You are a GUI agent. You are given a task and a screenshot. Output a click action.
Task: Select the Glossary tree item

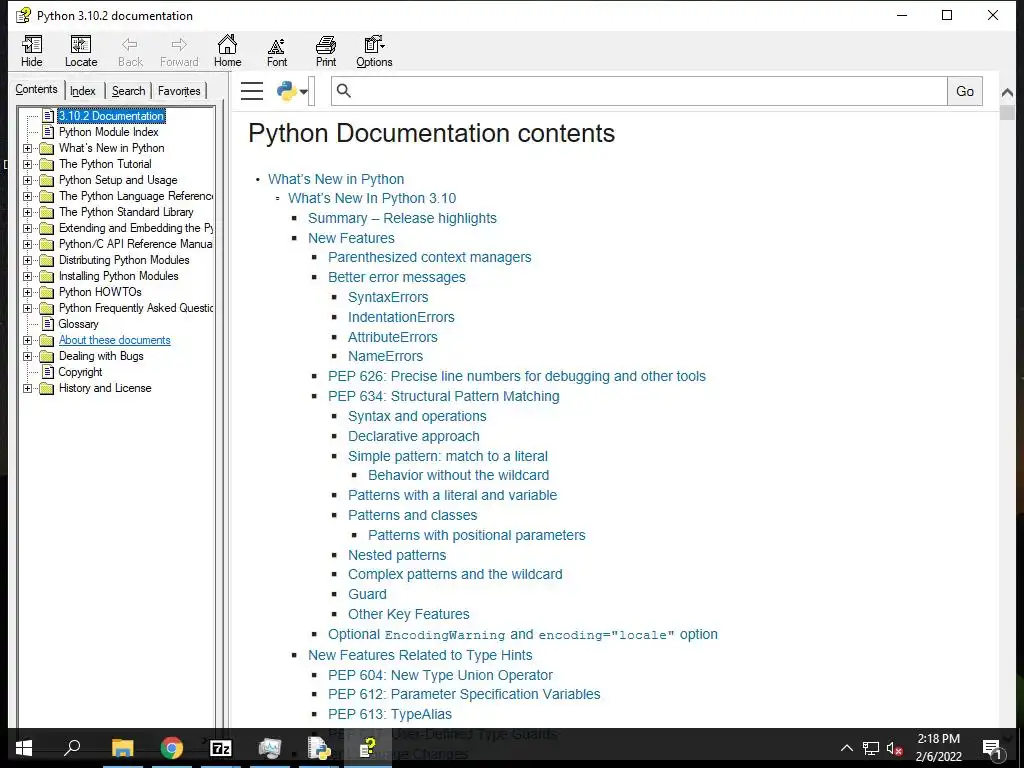click(x=78, y=324)
